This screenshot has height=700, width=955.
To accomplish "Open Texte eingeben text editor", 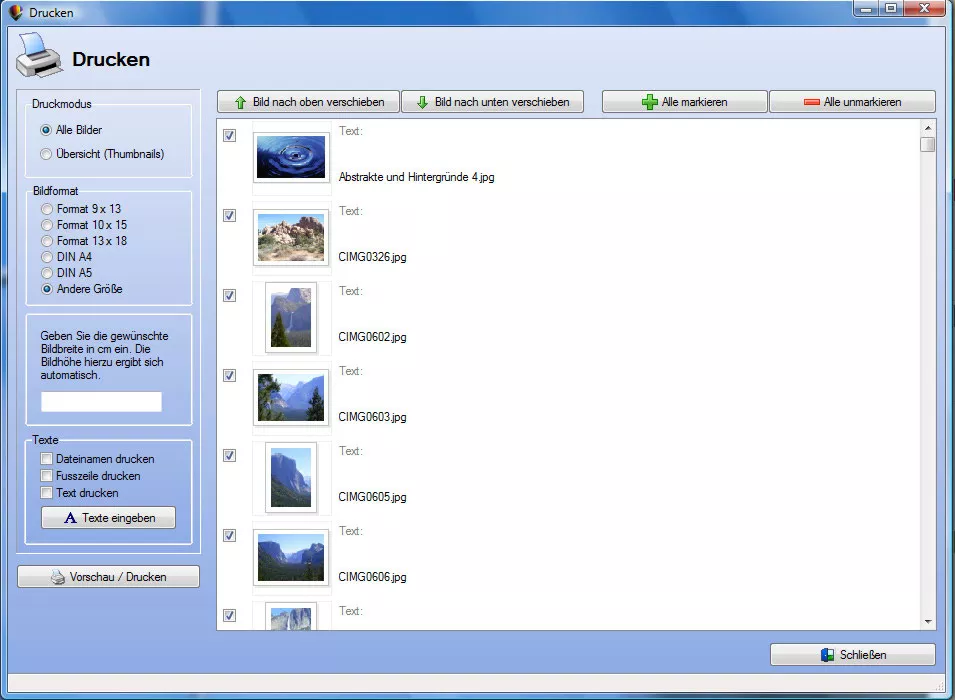I will click(108, 518).
